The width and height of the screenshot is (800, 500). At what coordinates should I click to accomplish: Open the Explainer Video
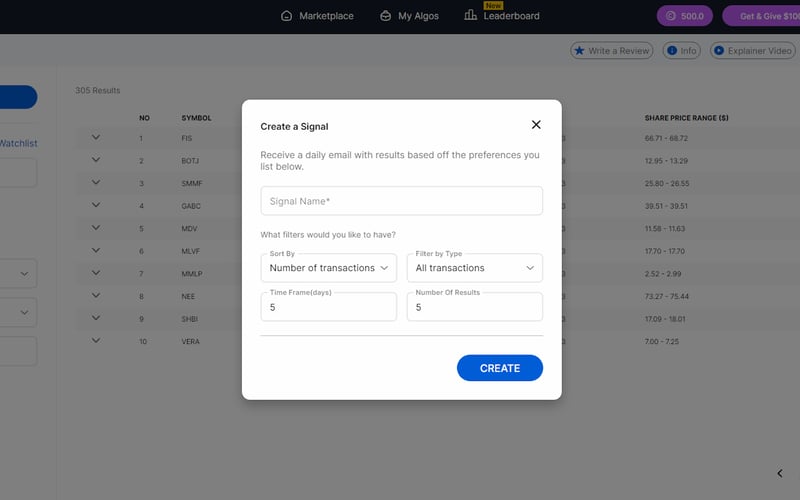pyautogui.click(x=753, y=51)
